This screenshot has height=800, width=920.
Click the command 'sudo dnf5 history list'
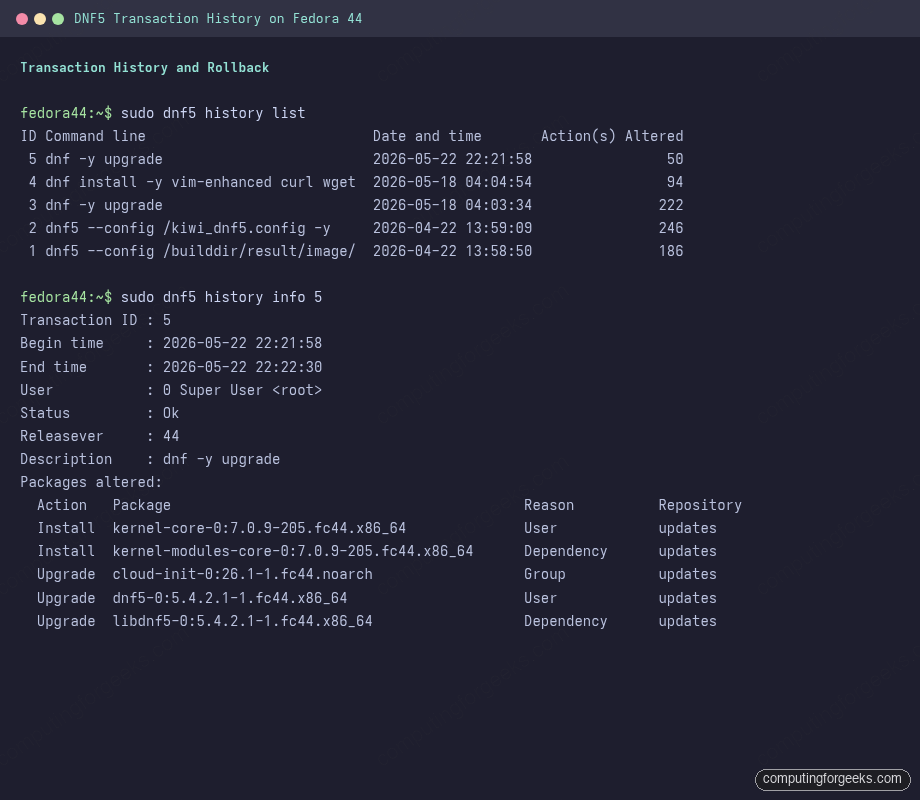(213, 113)
